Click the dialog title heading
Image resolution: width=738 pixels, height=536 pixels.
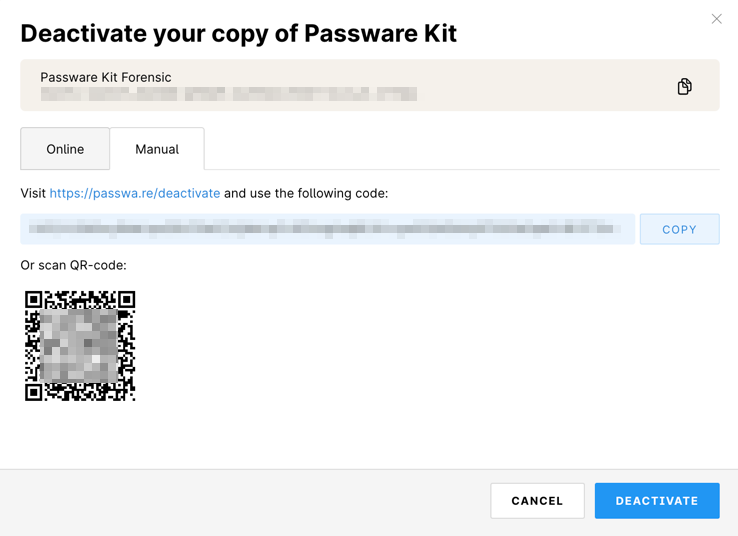click(239, 33)
